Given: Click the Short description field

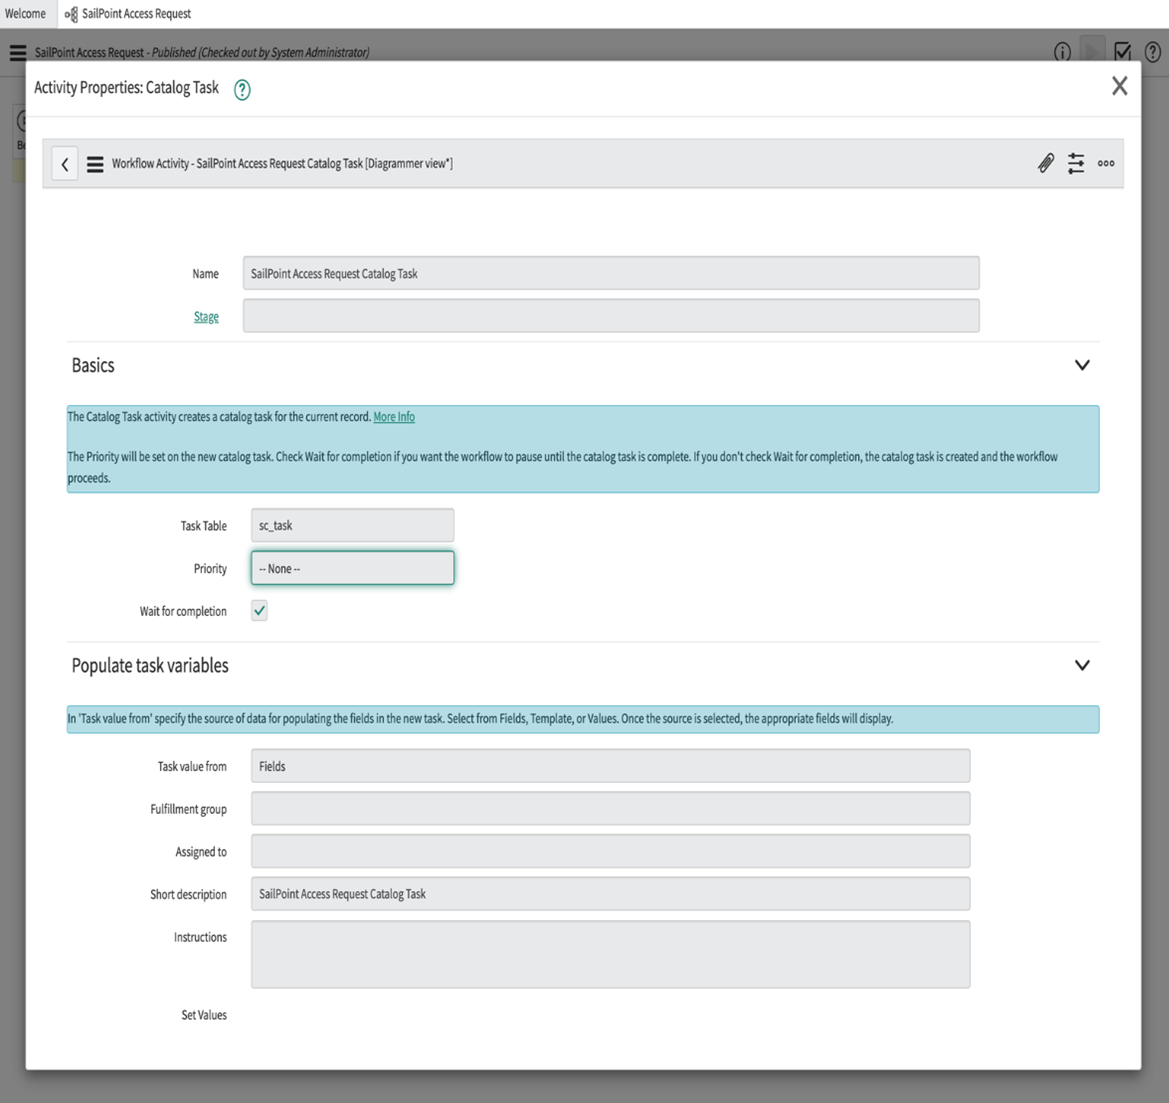Looking at the screenshot, I should [611, 894].
